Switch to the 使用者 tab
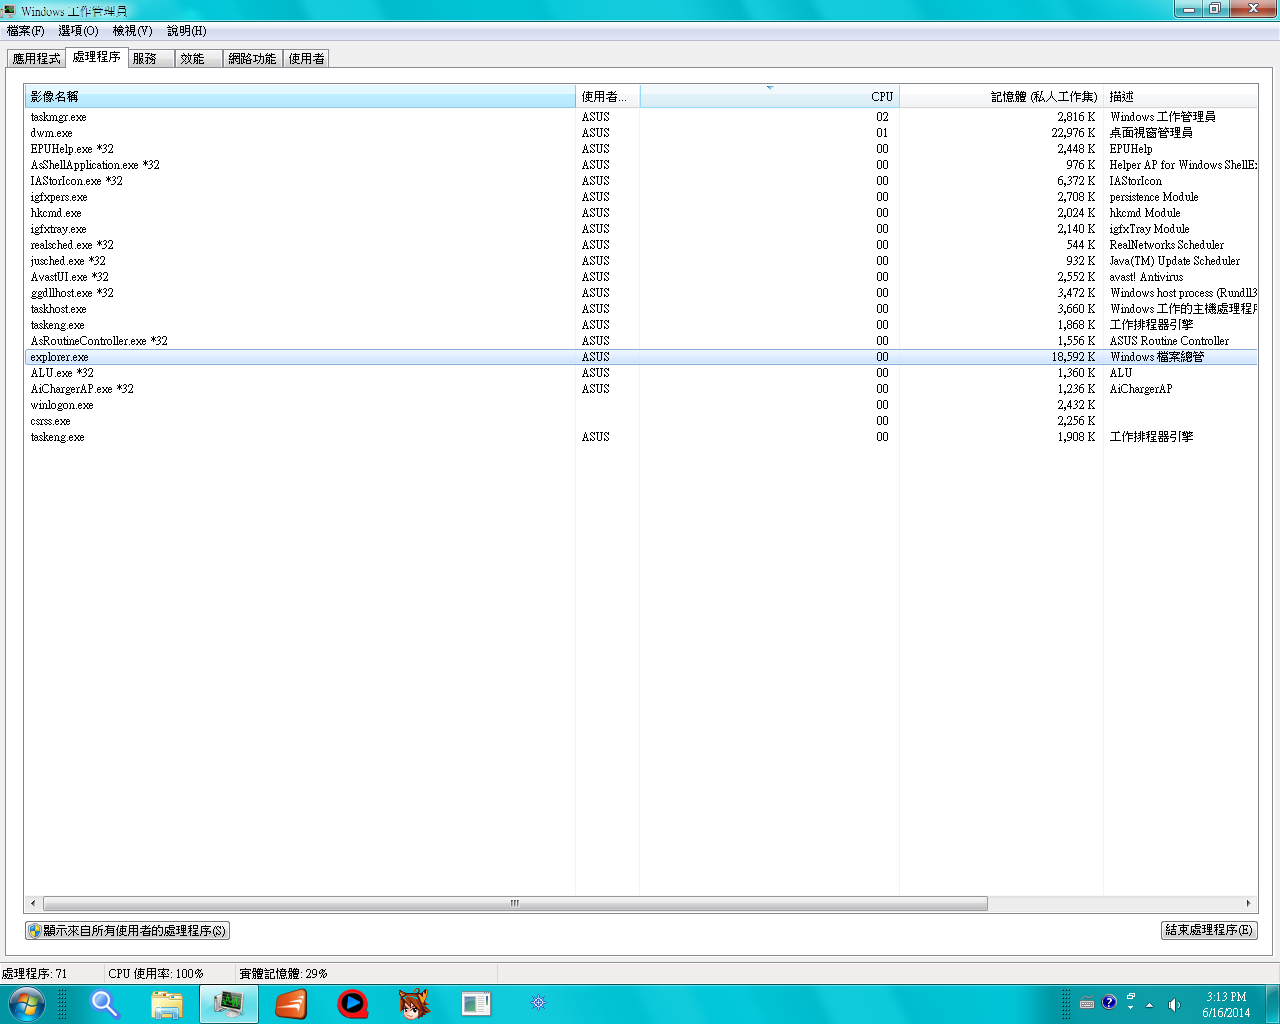The width and height of the screenshot is (1280, 1024). [306, 59]
